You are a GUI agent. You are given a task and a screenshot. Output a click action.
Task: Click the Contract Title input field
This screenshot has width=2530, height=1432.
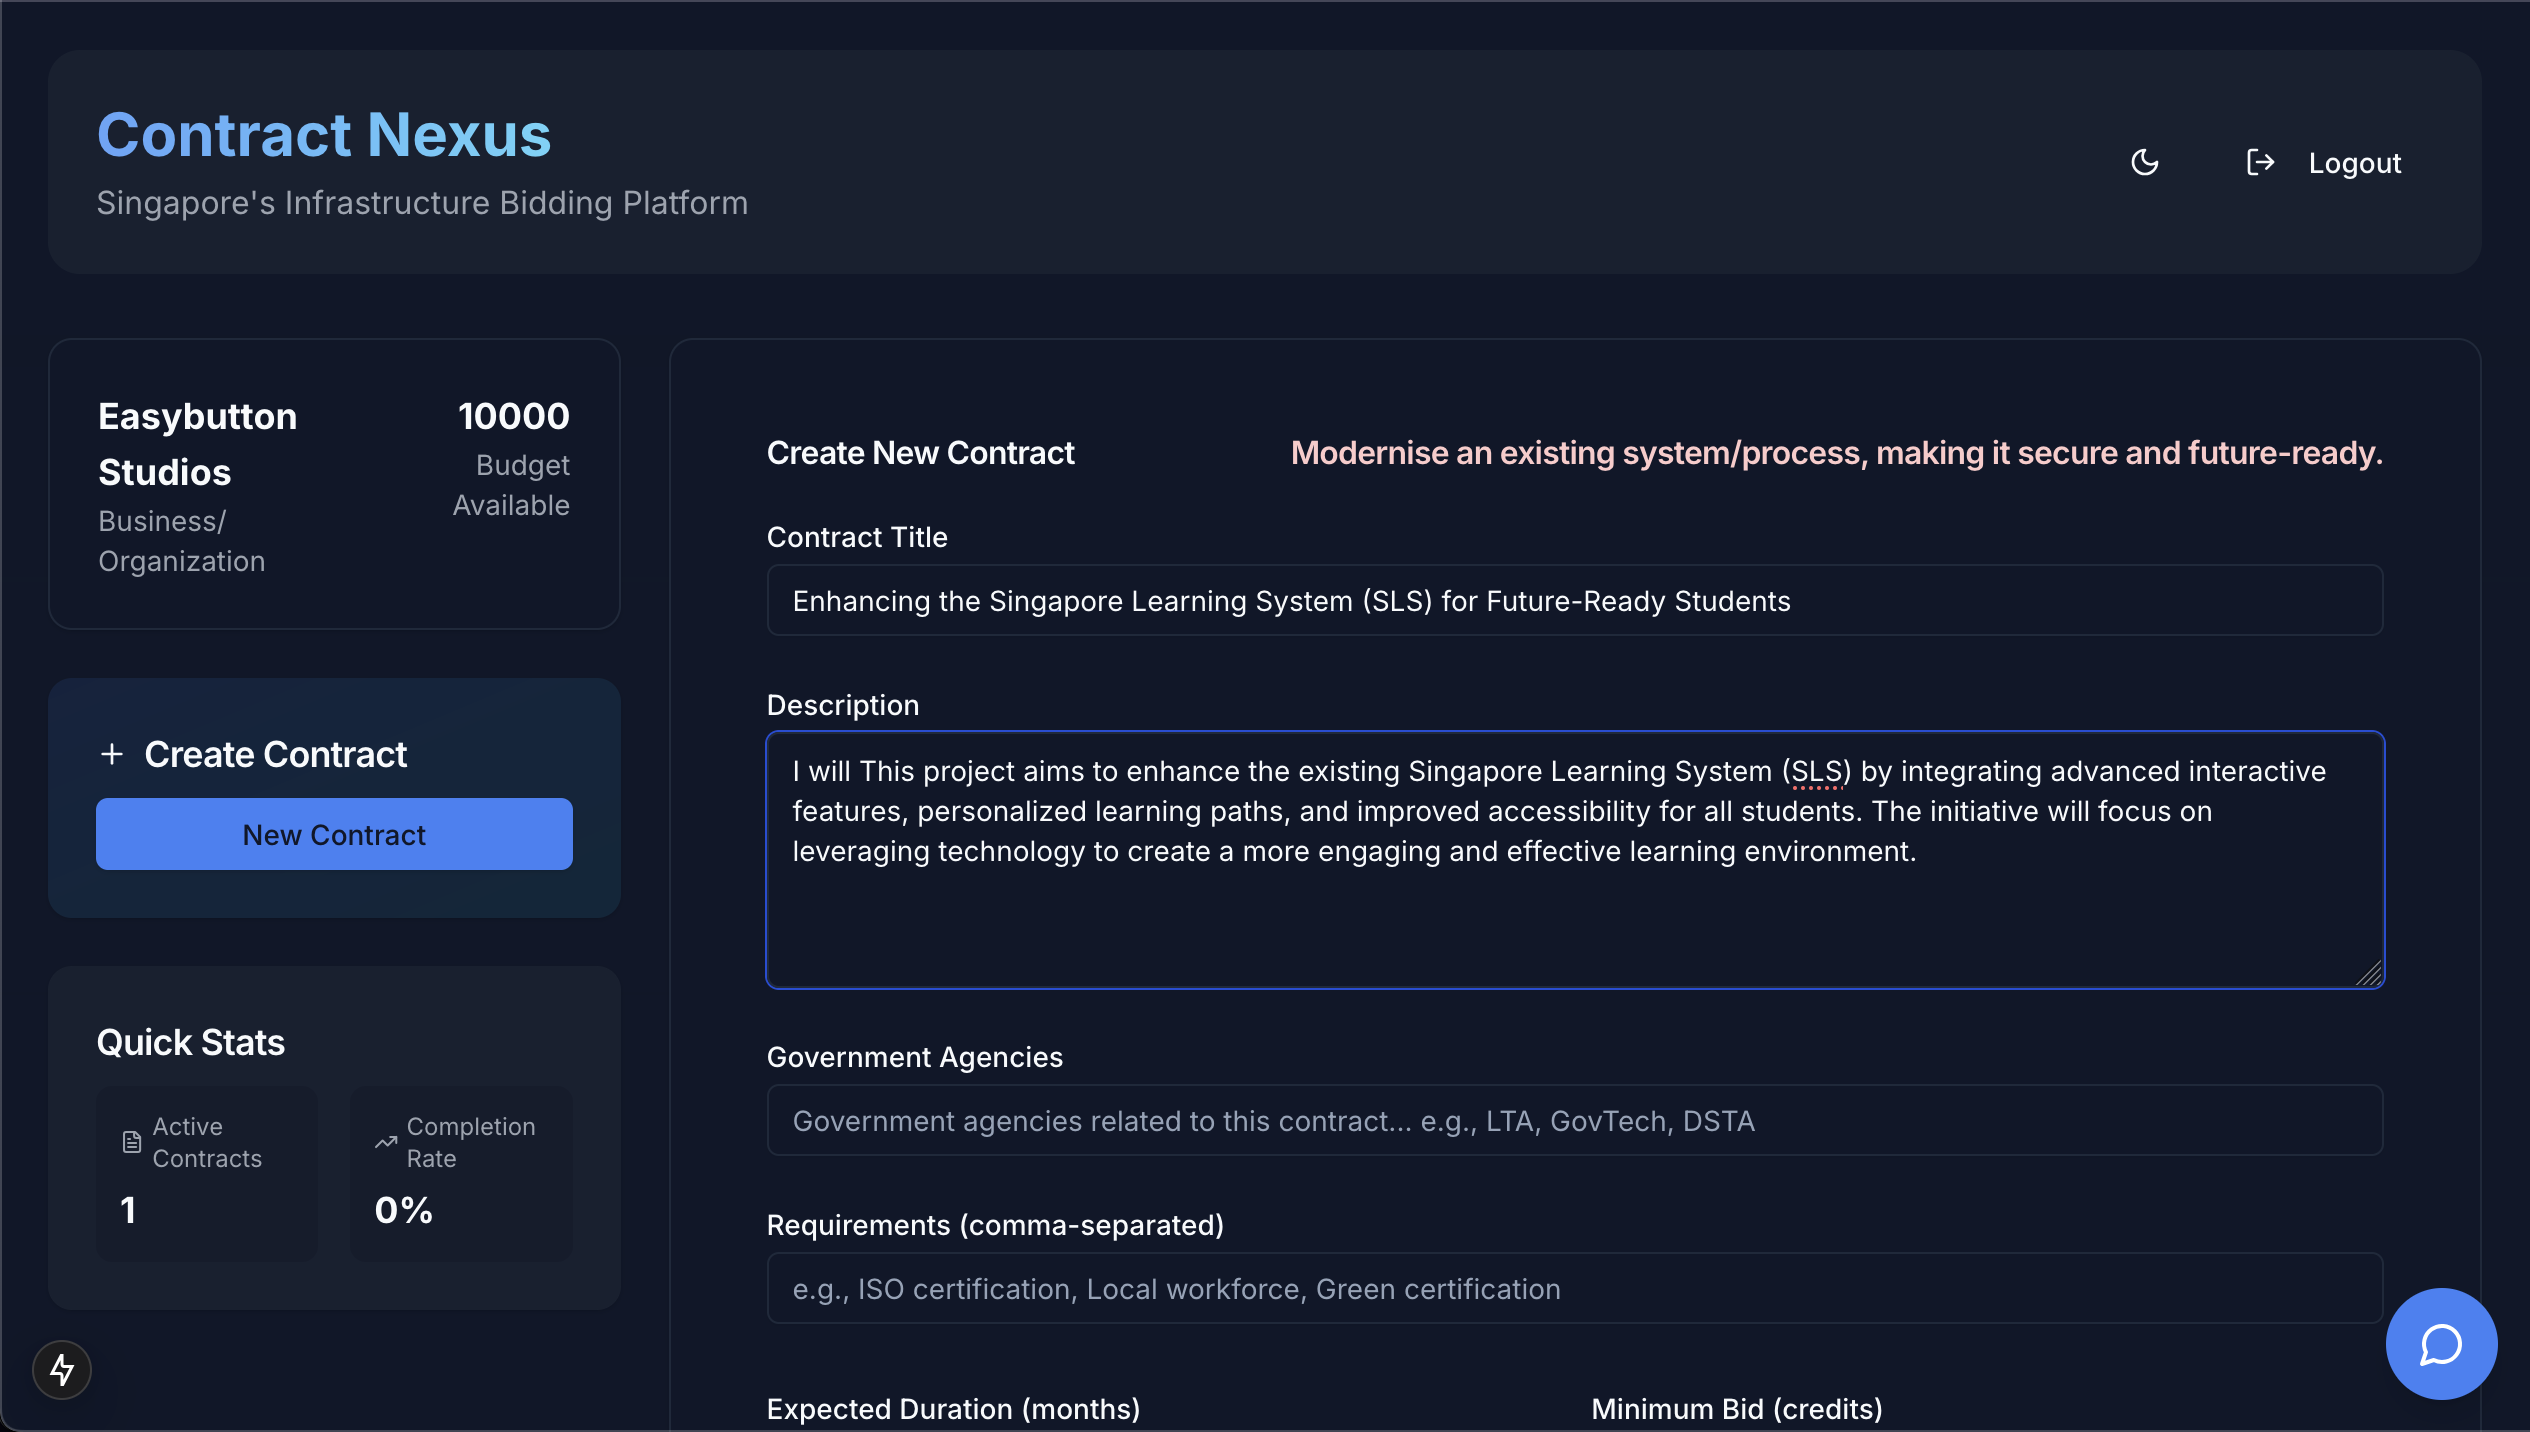(x=1574, y=601)
